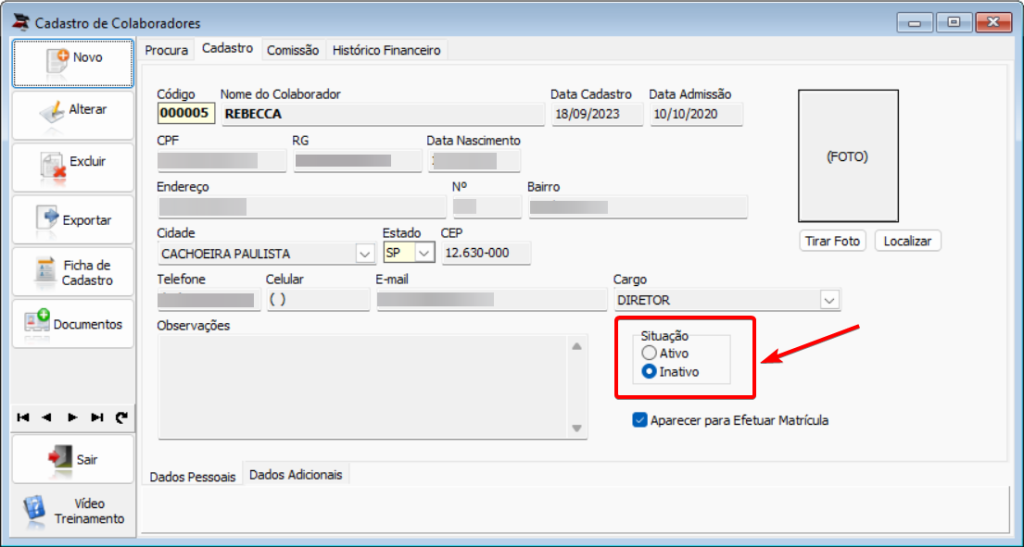
Task: Open the Histórico Financeiro tab
Action: 387,50
